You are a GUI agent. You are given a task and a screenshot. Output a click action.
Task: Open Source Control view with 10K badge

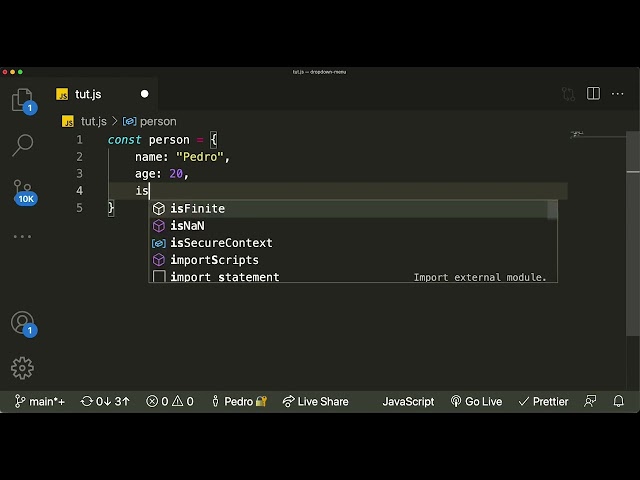[24, 192]
